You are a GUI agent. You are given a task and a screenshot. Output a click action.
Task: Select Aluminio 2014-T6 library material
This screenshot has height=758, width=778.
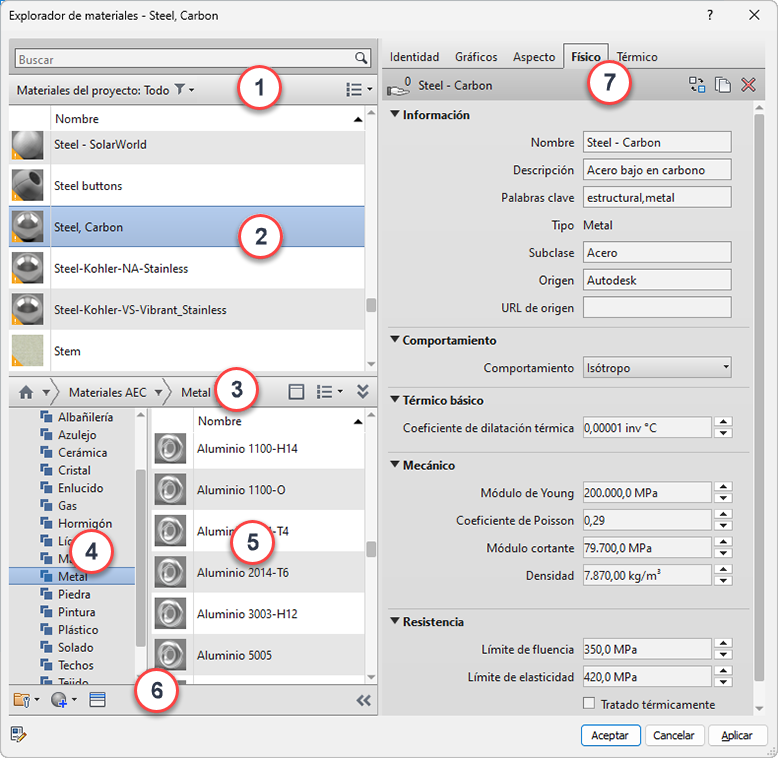coord(258,572)
